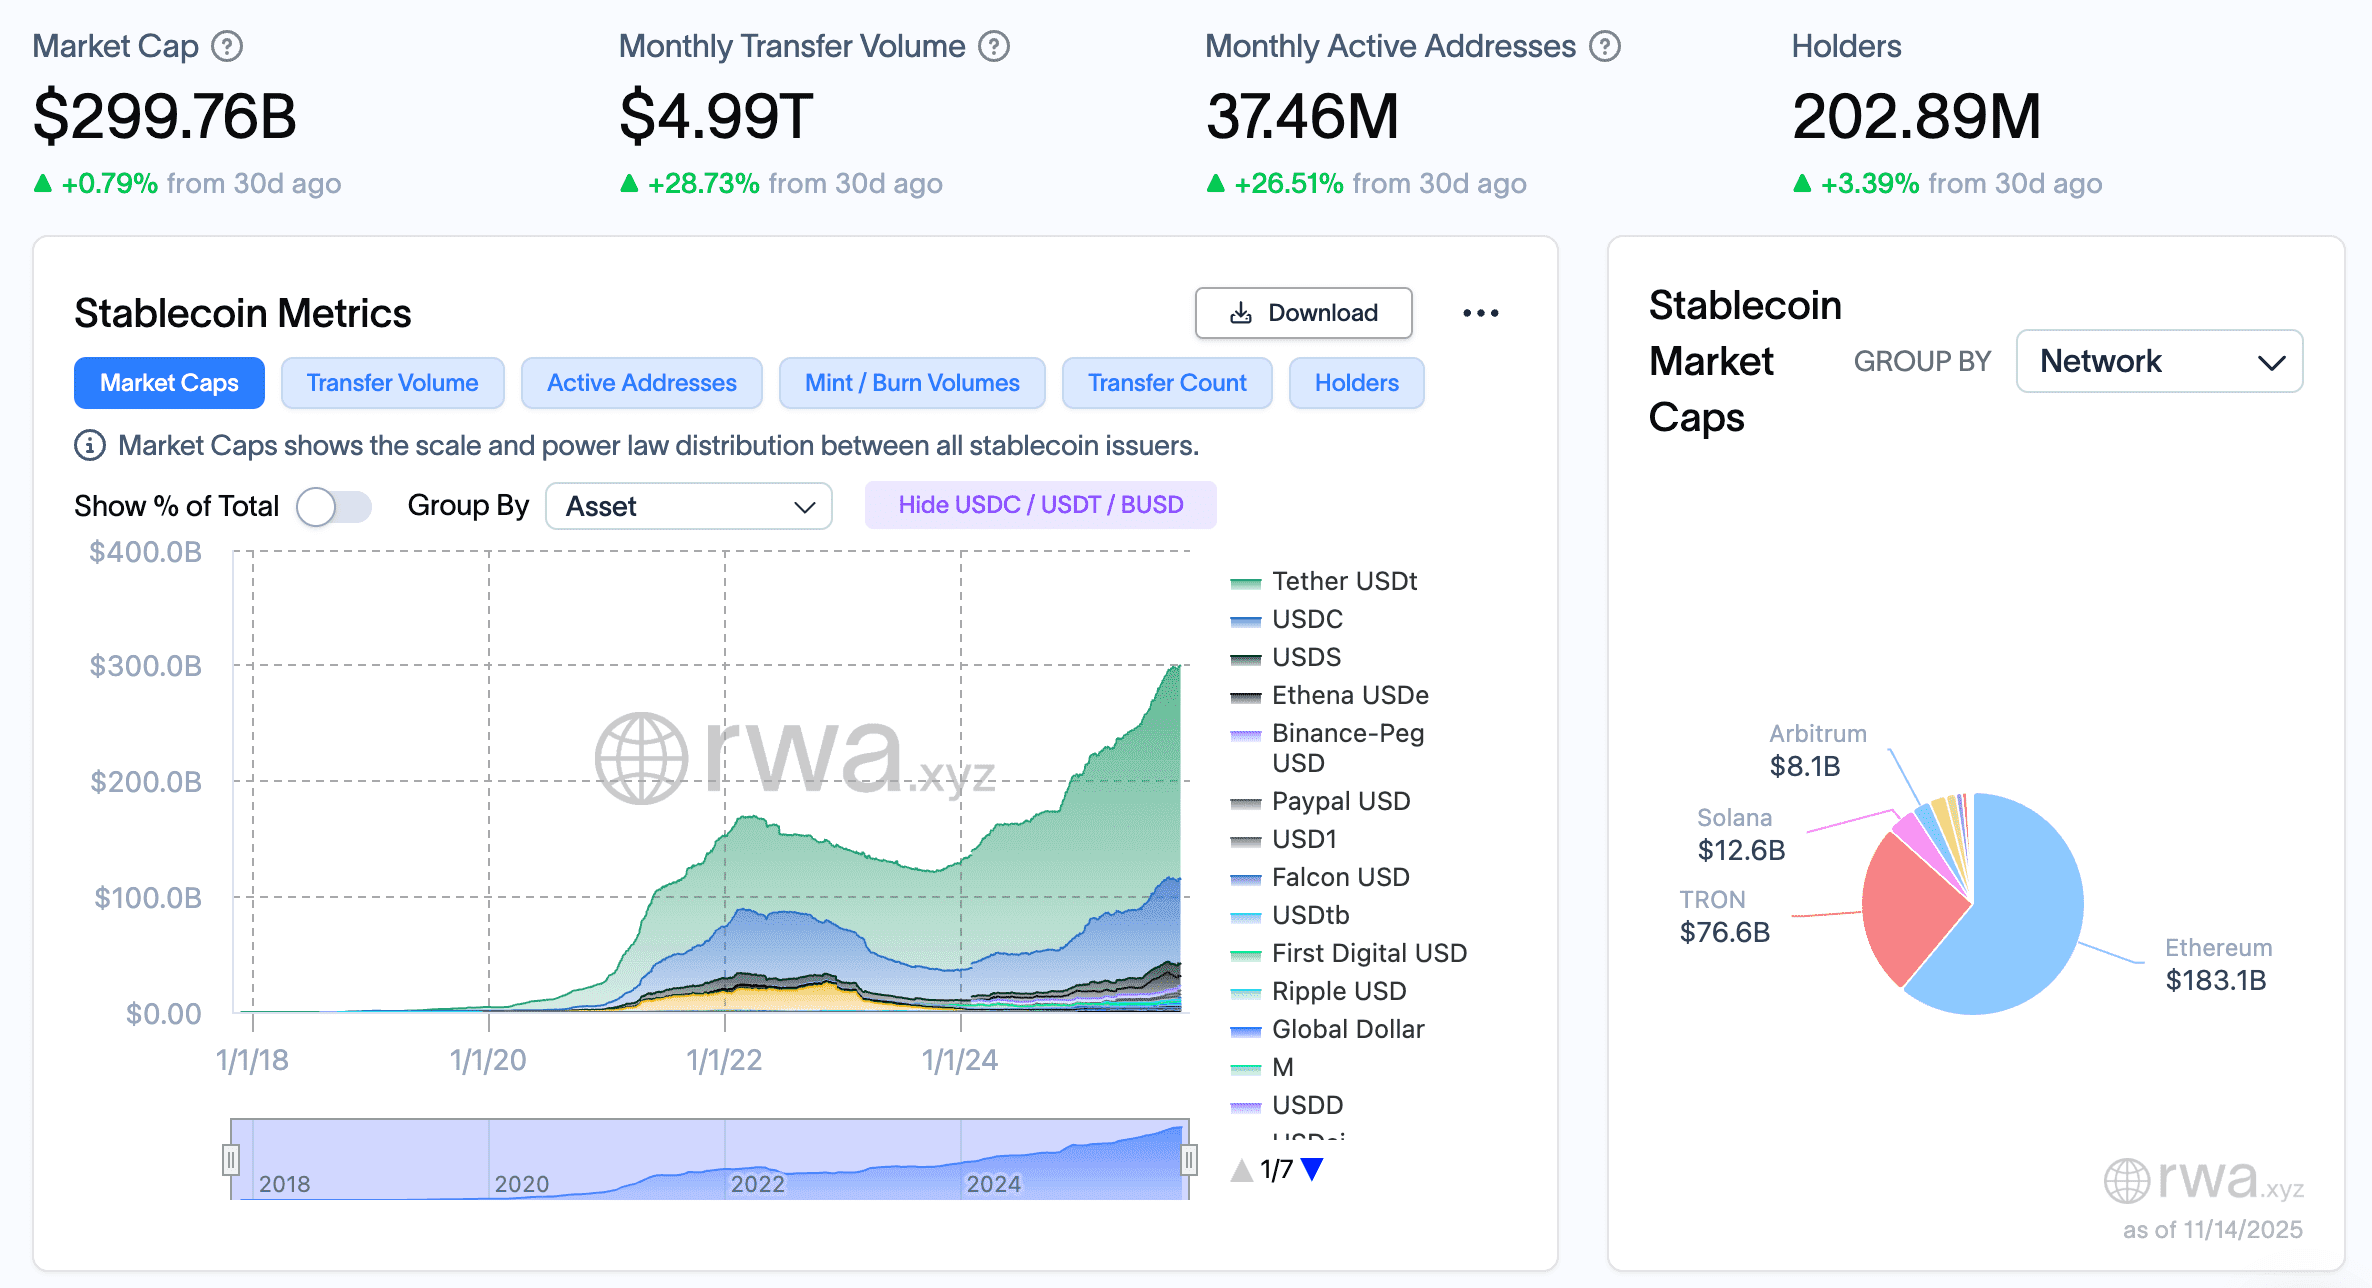Open the three-dot more options menu

(1480, 313)
